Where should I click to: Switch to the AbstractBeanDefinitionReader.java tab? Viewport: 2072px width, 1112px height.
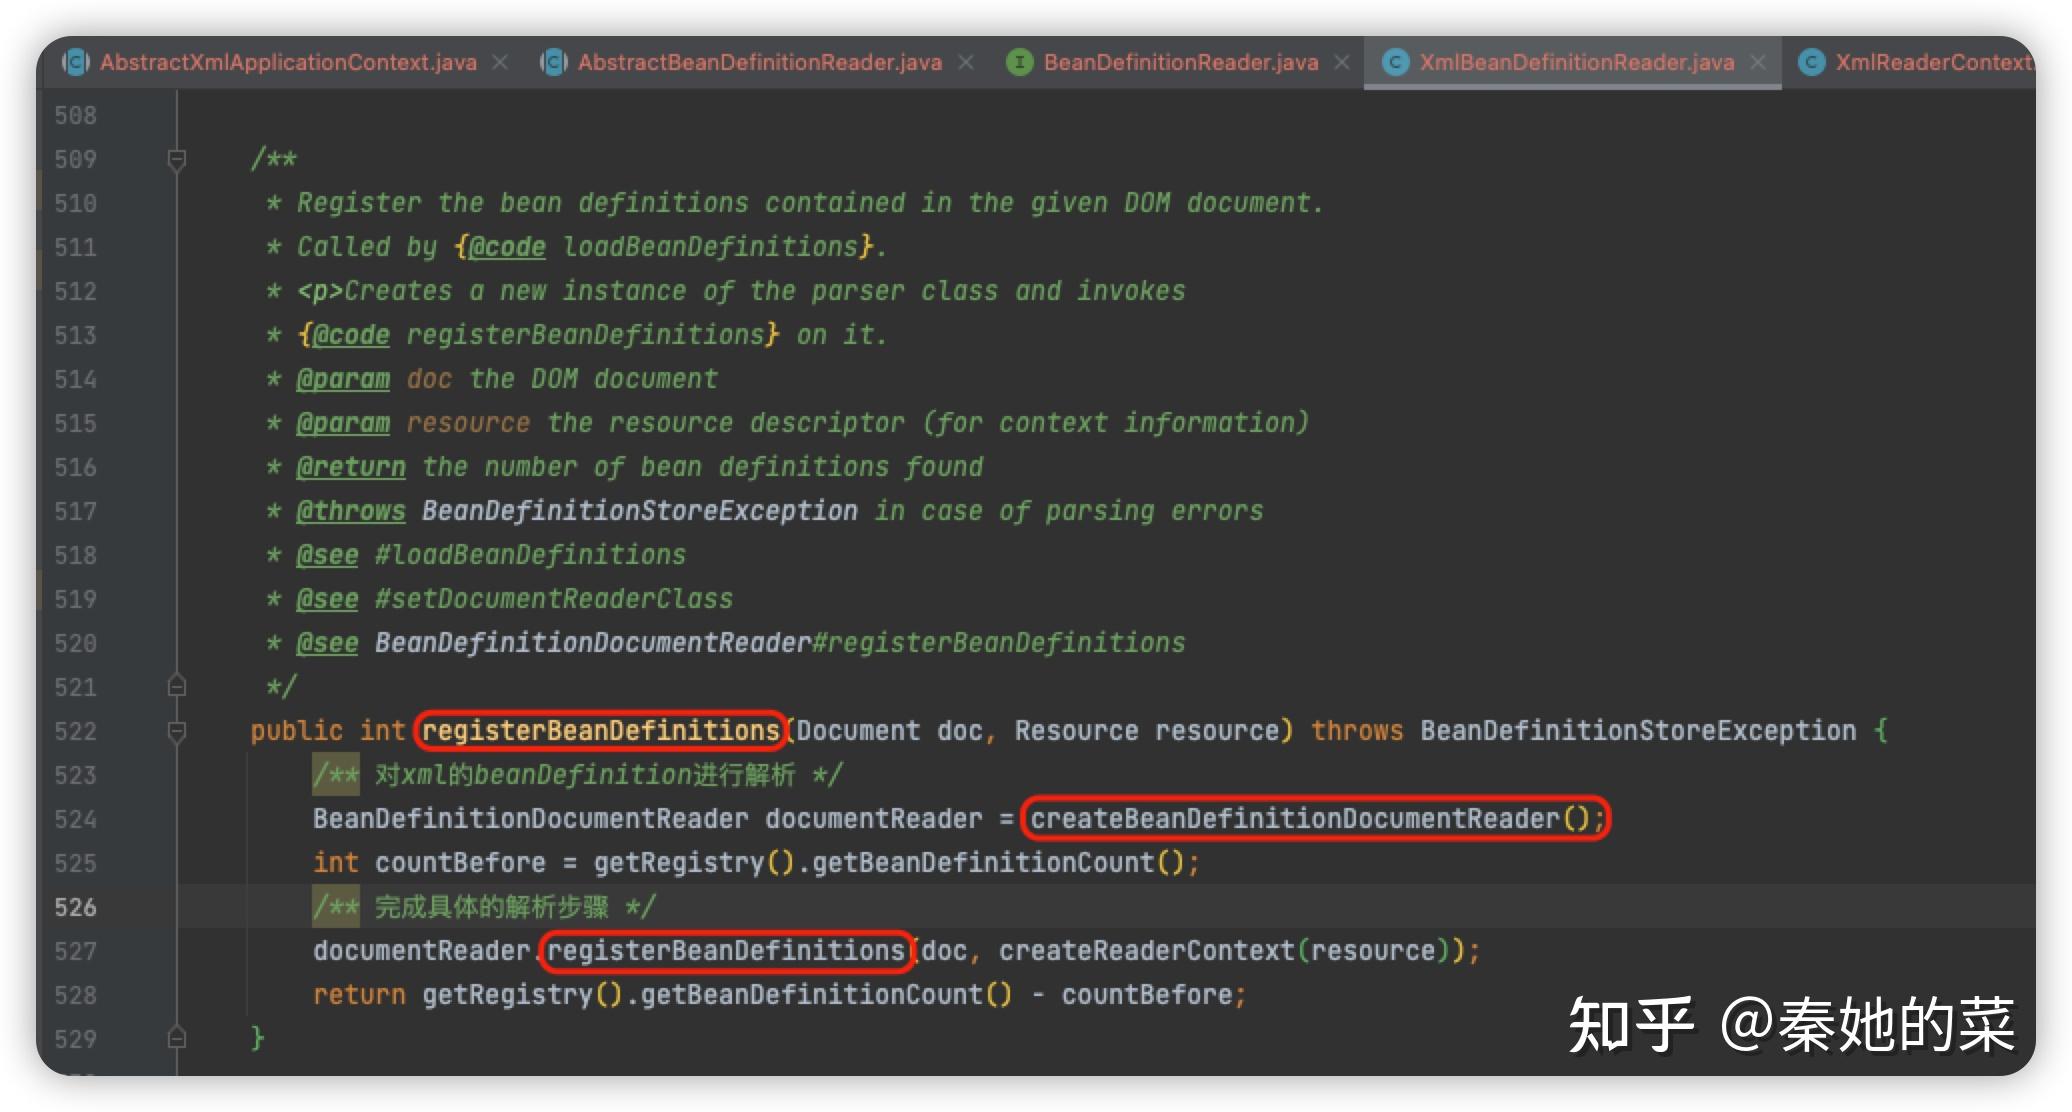click(759, 62)
